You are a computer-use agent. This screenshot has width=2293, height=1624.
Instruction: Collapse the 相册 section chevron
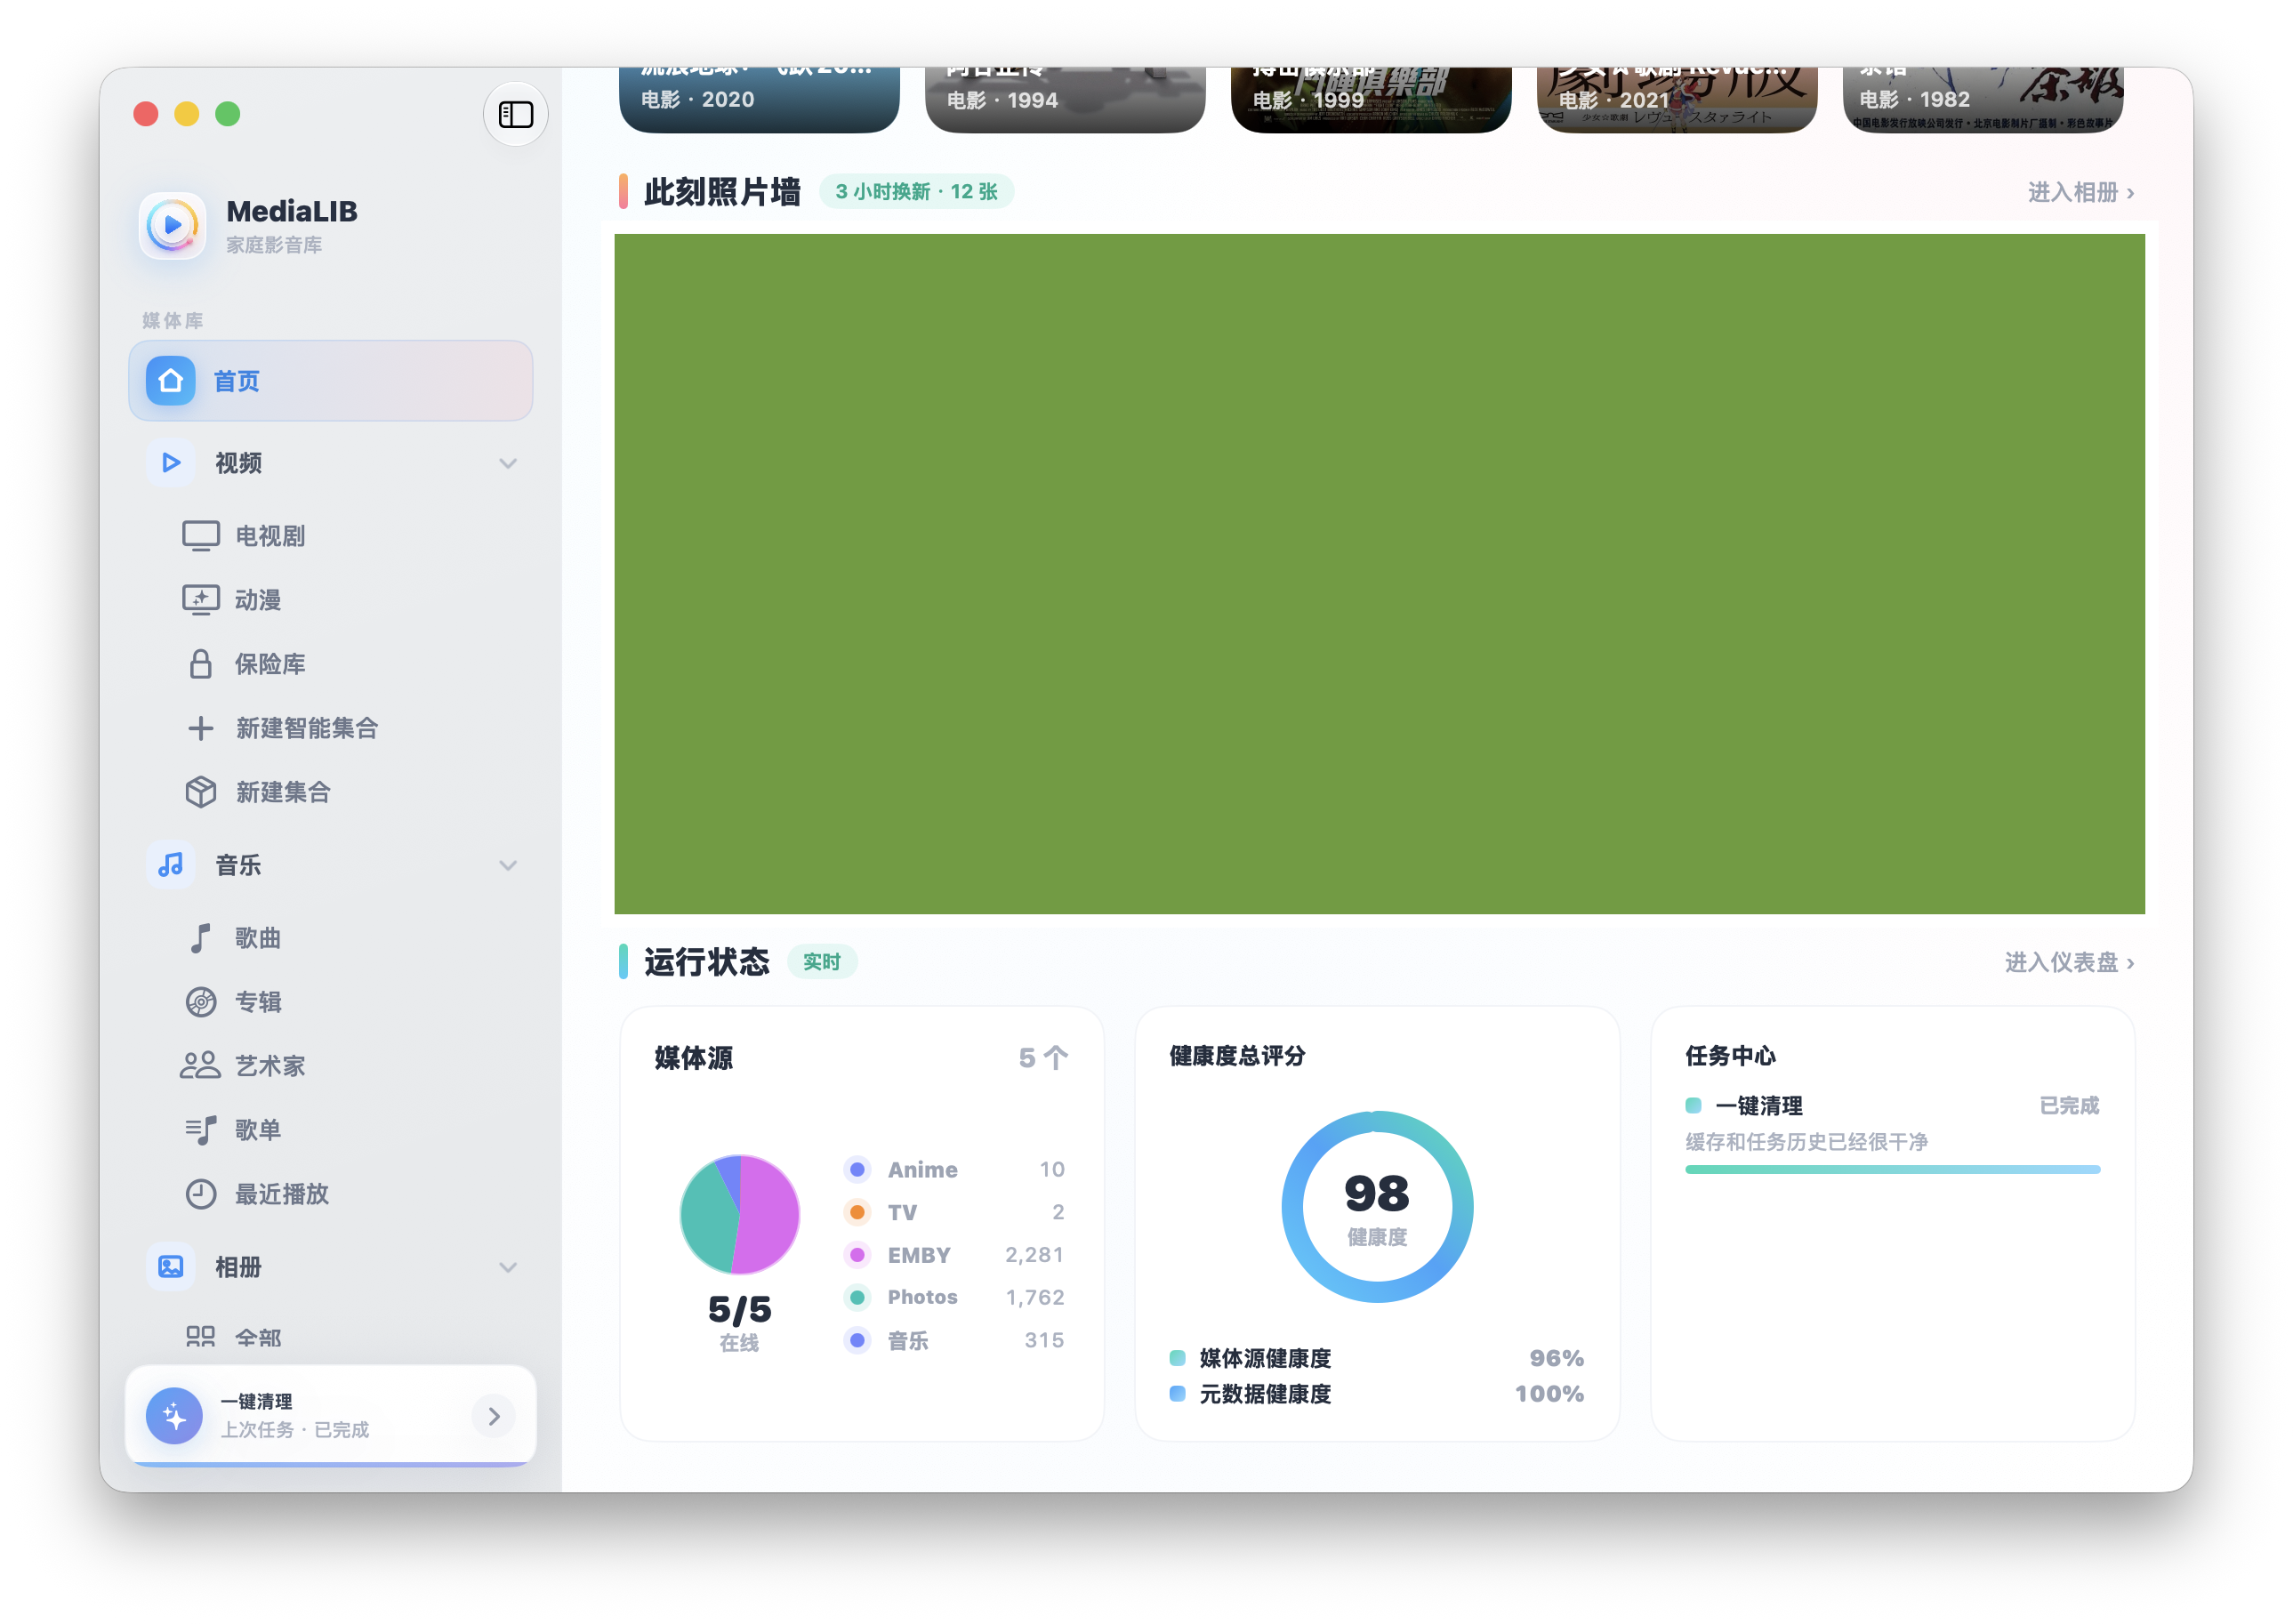coord(508,1267)
